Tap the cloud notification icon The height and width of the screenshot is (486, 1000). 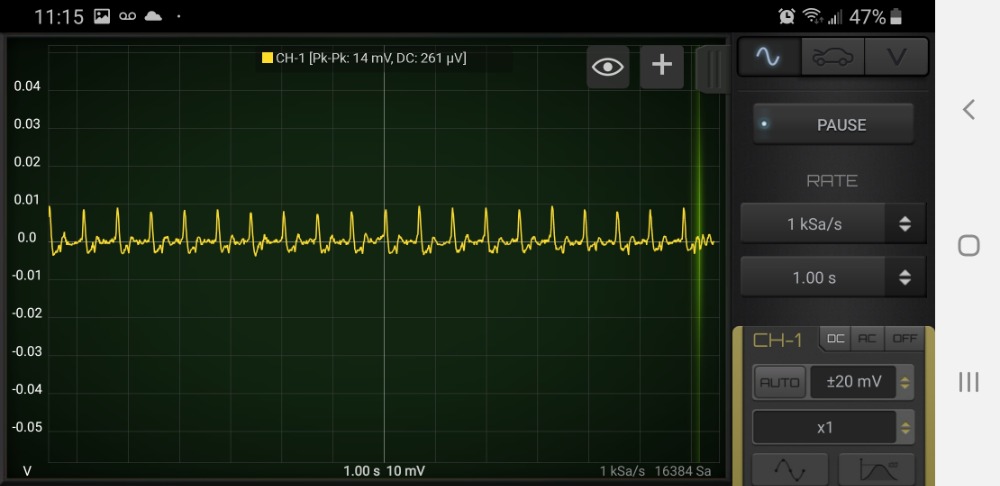click(x=153, y=17)
